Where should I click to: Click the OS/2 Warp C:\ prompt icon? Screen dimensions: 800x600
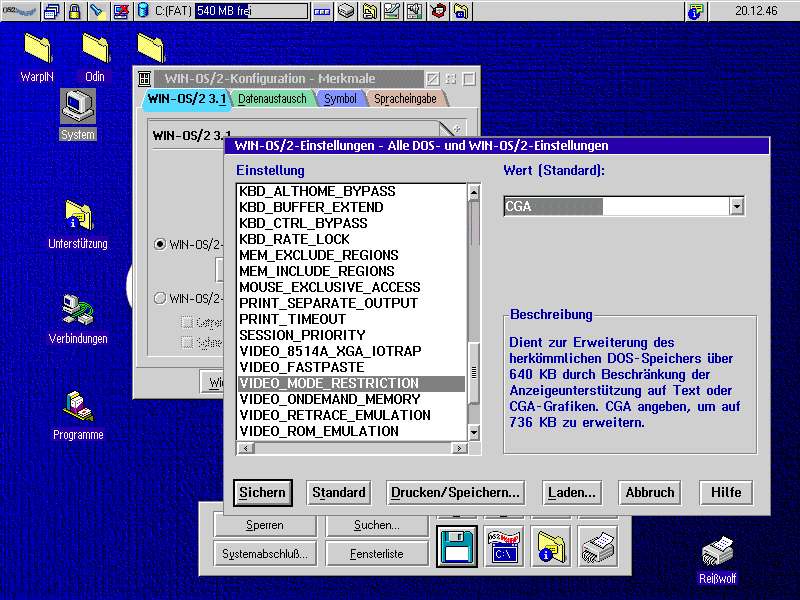point(504,546)
